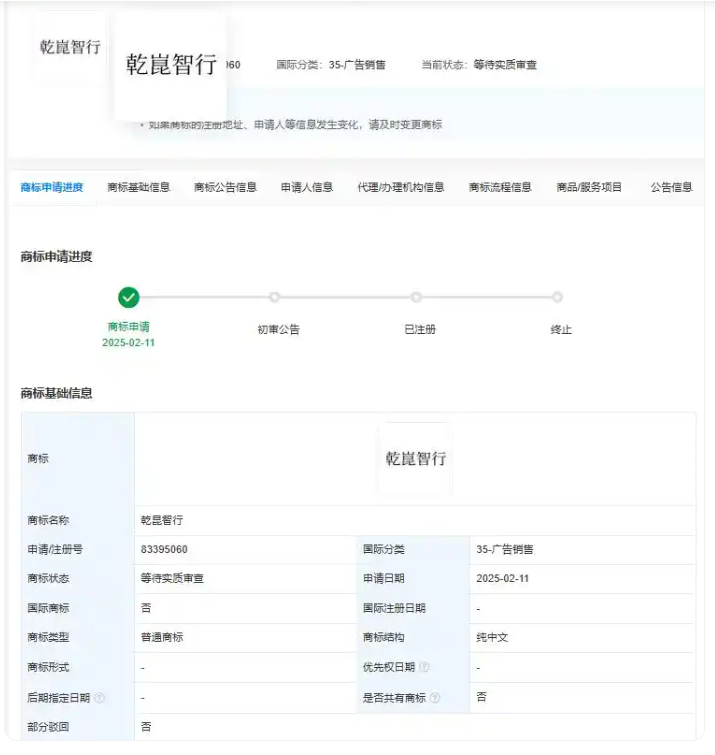The width and height of the screenshot is (715, 755).
Task: Select the 公告信息 tab
Action: click(671, 187)
